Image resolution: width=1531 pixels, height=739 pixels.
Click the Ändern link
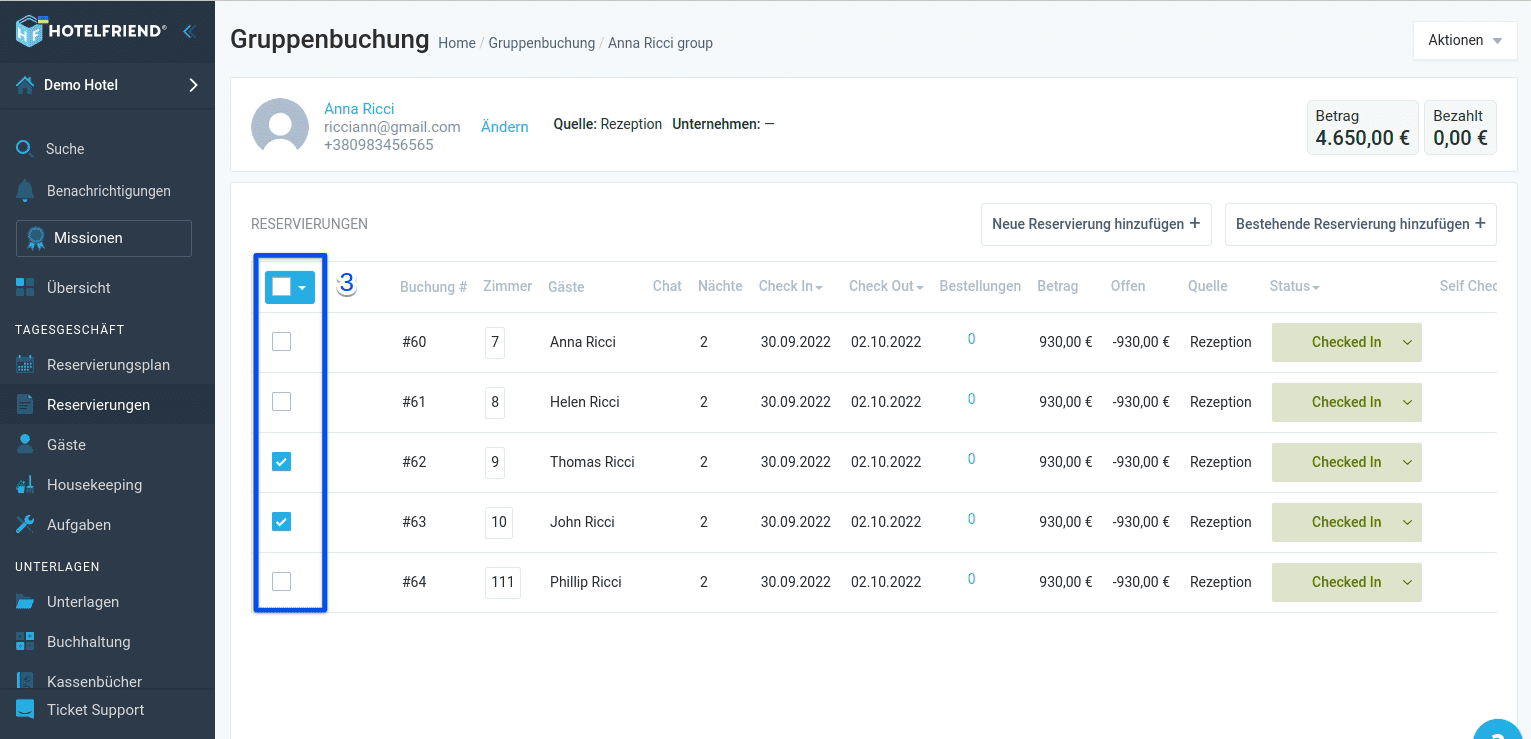tap(505, 127)
